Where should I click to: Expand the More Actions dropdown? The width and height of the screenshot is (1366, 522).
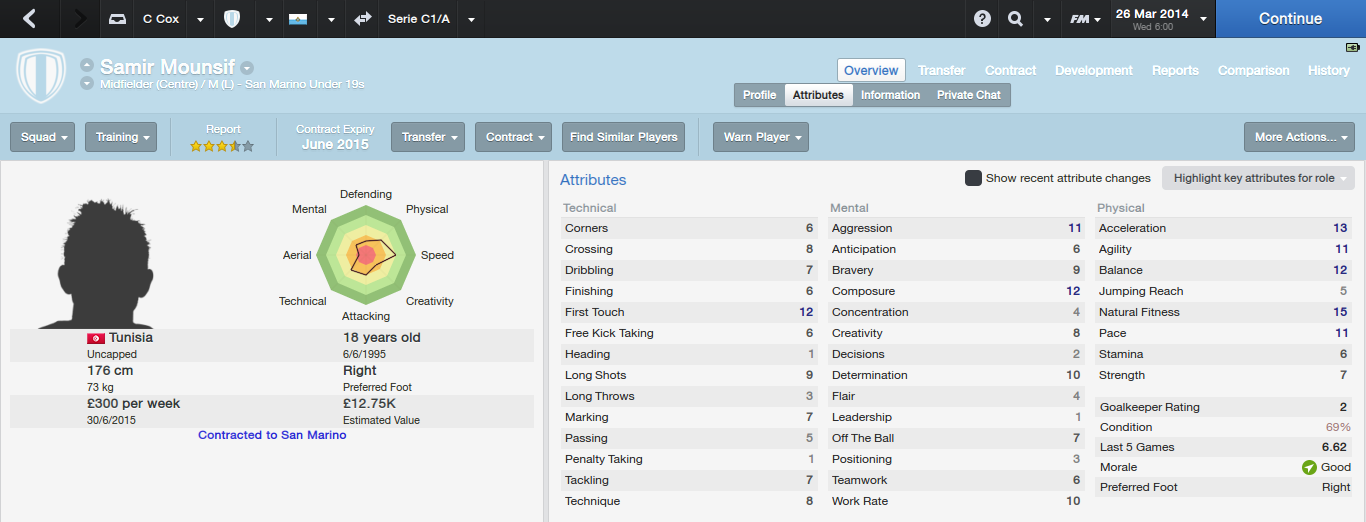[x=1298, y=137]
